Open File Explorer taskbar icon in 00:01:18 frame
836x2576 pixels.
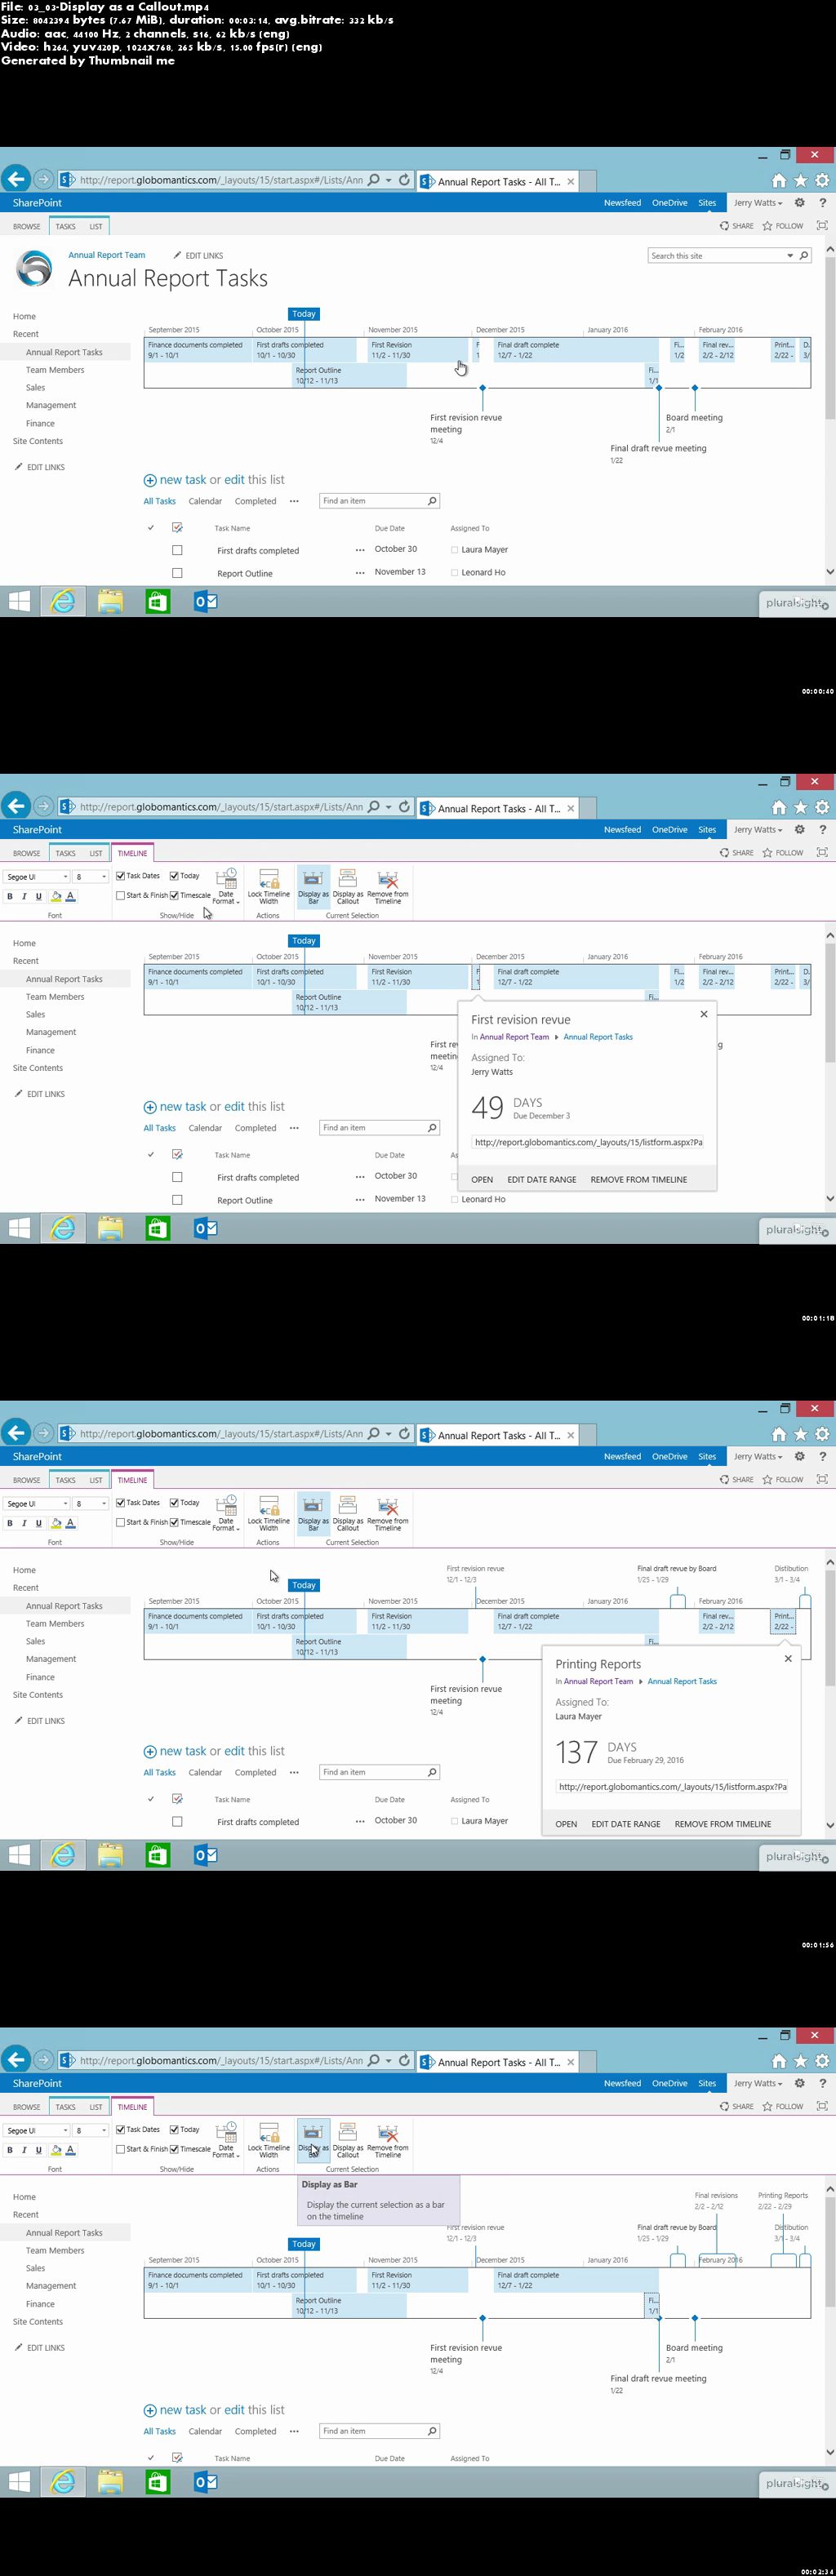coord(110,1228)
